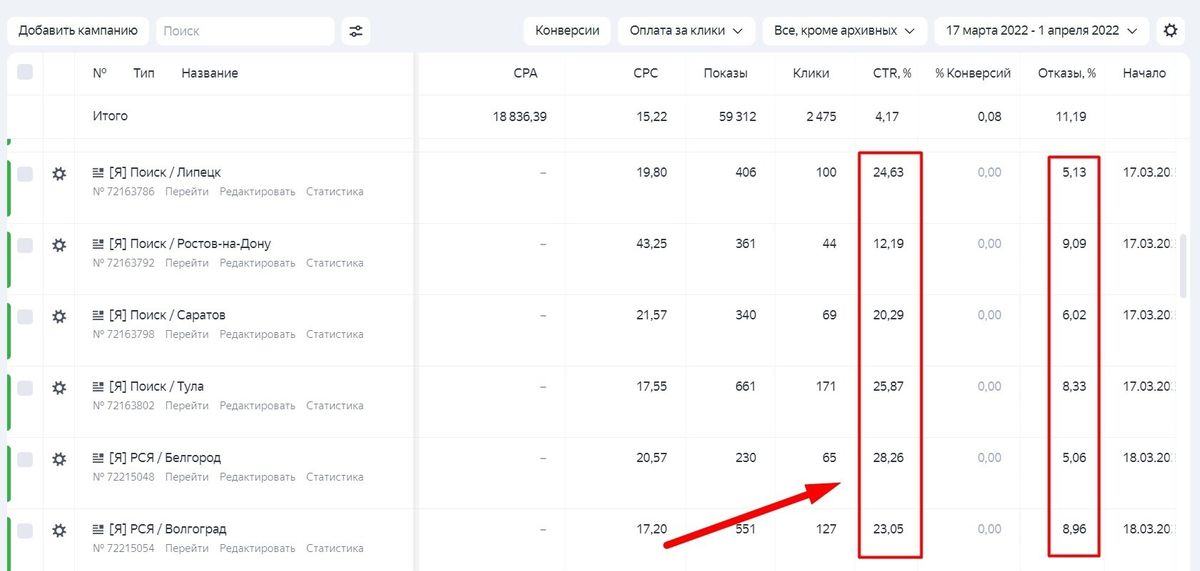1200x571 pixels.
Task: Click Клики value 171 in Тула row
Action: (x=826, y=386)
